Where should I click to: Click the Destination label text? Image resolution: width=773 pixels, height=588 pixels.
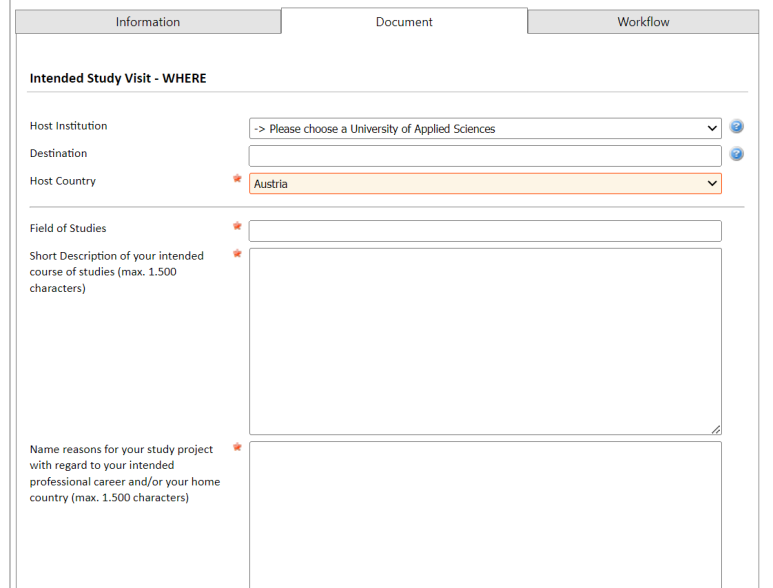coord(58,153)
